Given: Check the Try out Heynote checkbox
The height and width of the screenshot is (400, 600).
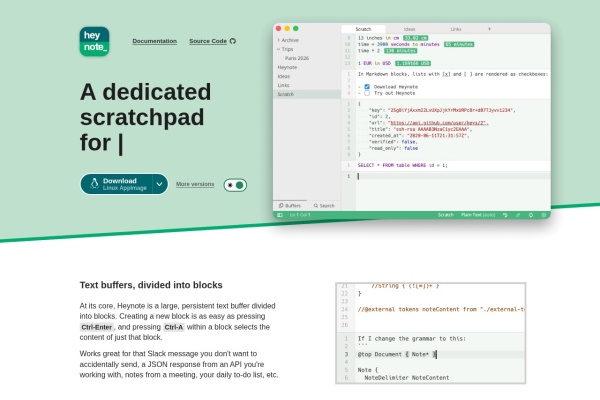Looking at the screenshot, I should [367, 93].
